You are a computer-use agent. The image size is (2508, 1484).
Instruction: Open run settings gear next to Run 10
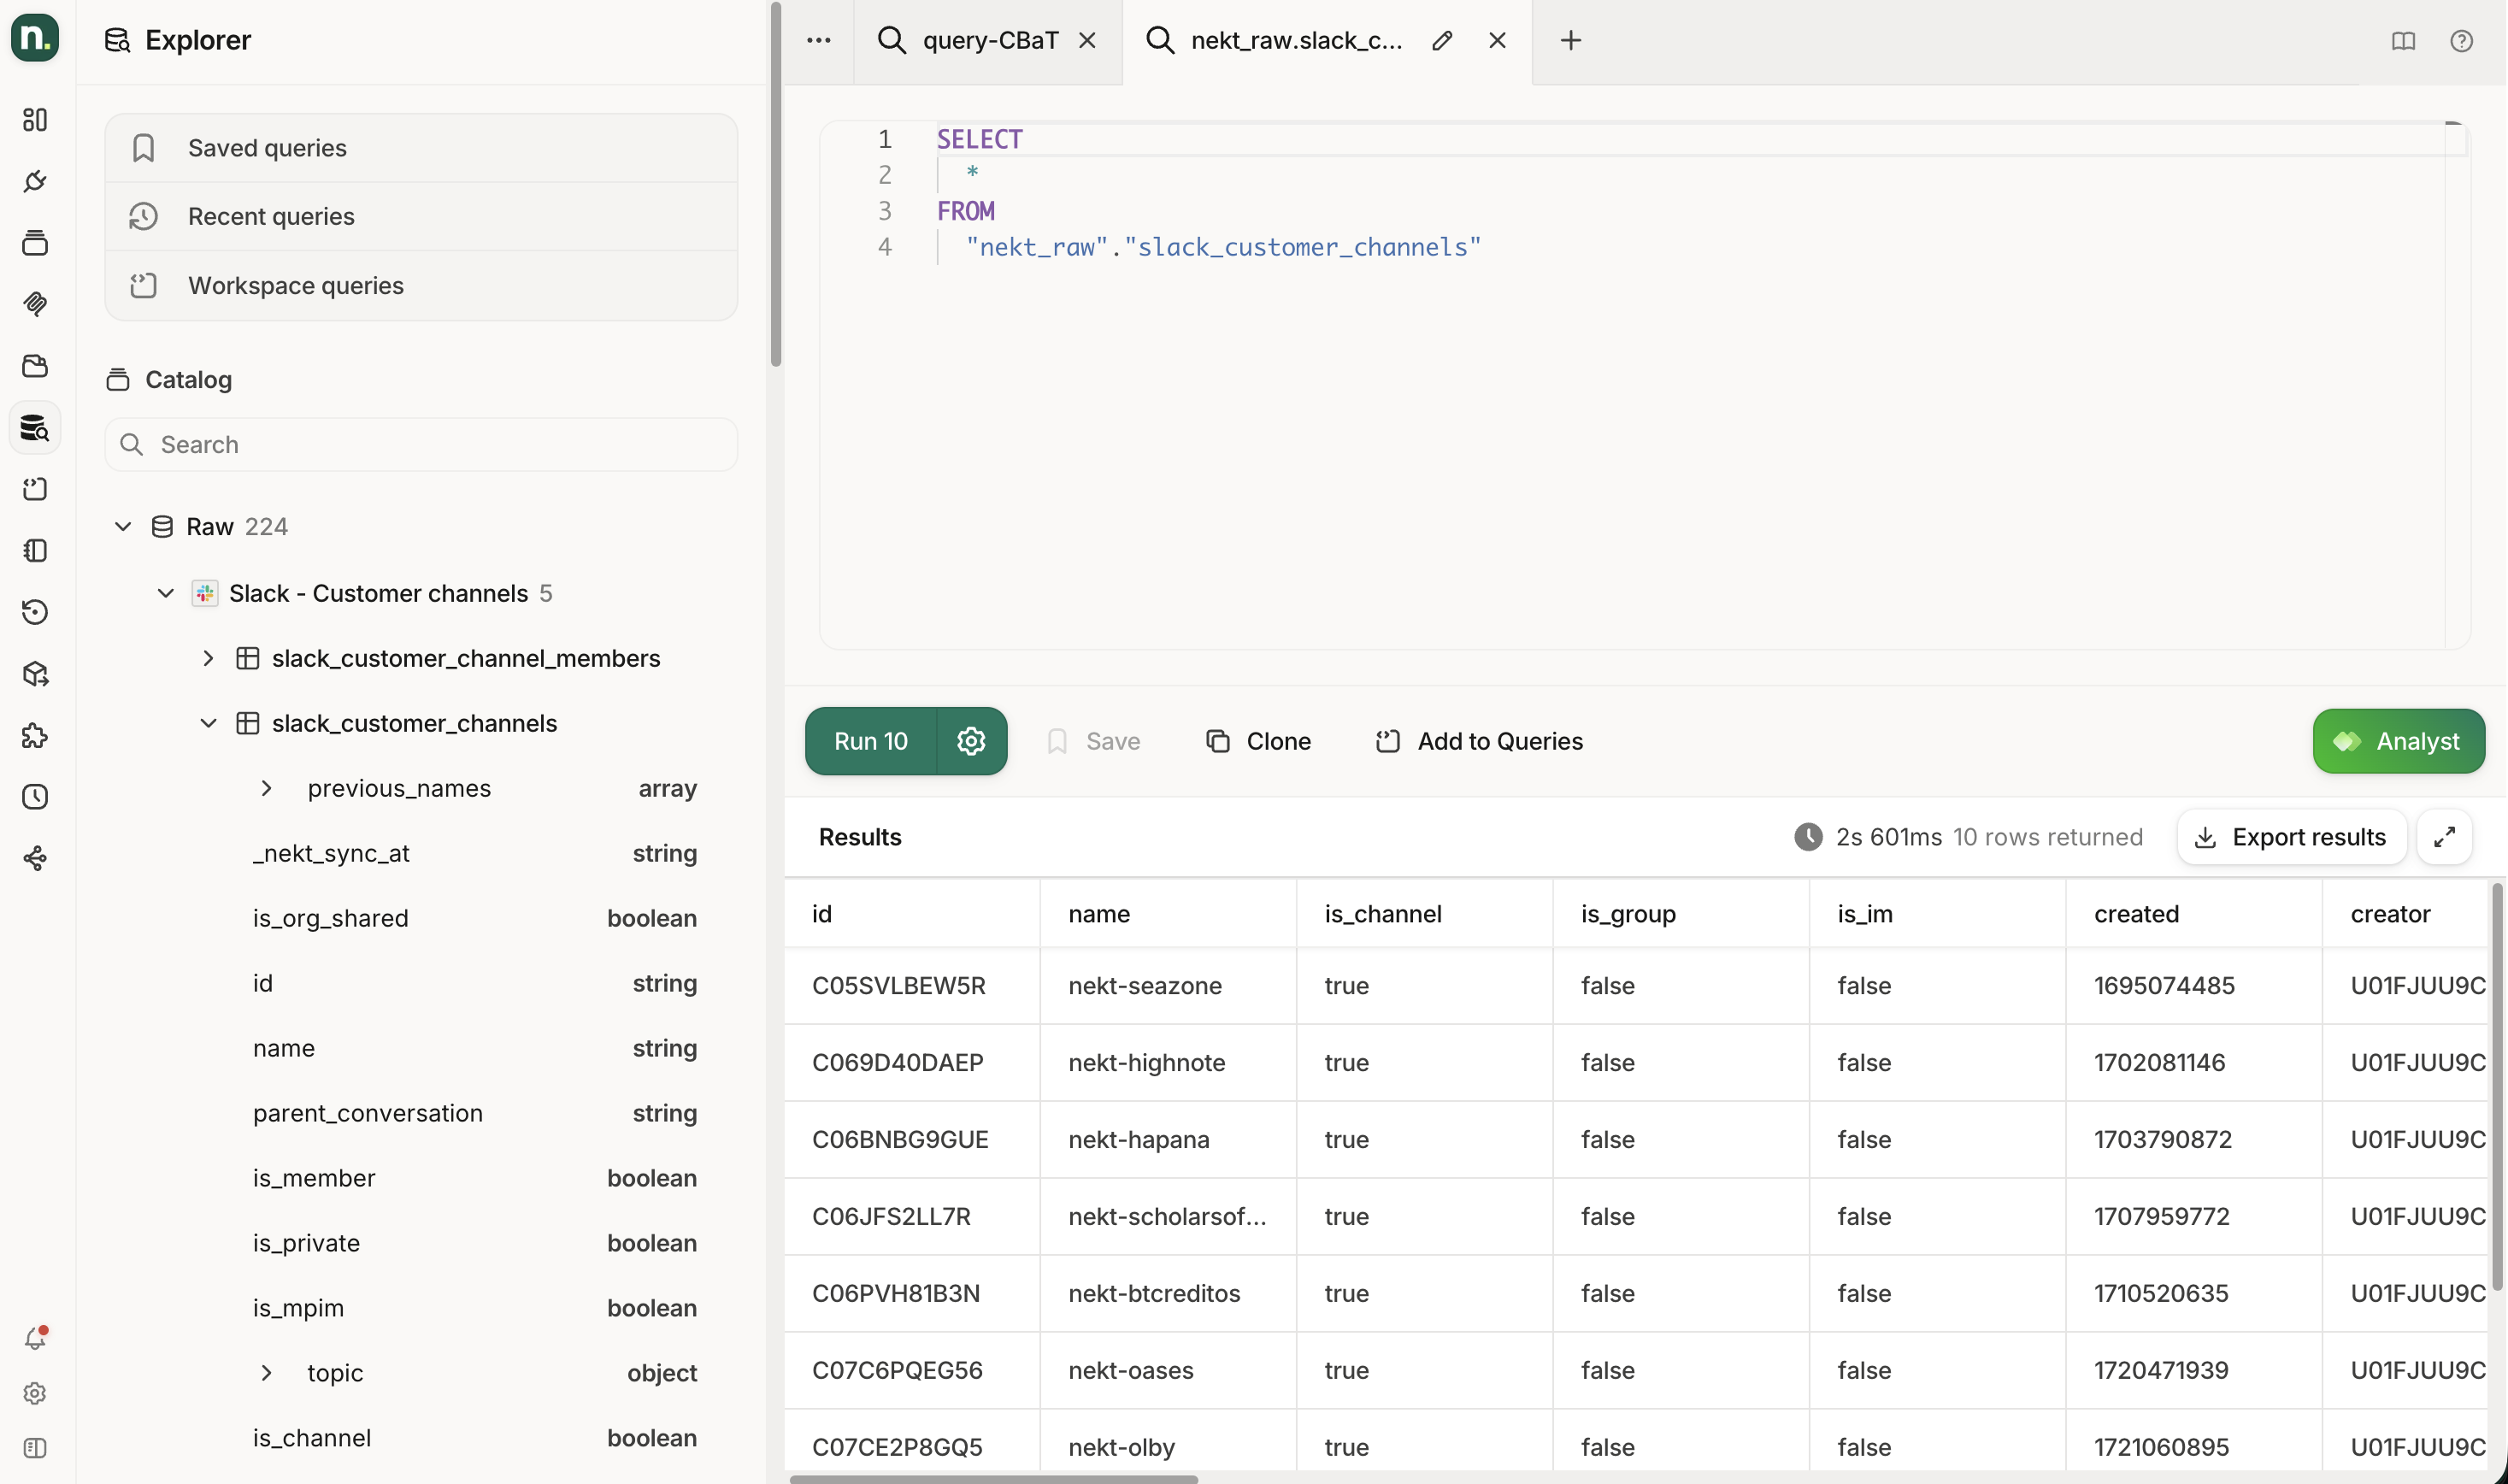tap(971, 741)
